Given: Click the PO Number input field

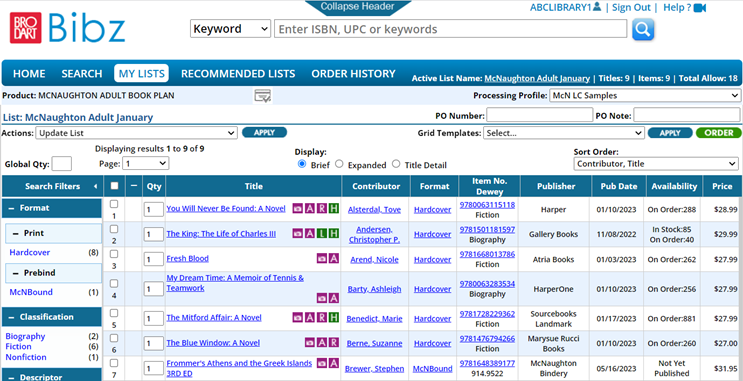Looking at the screenshot, I should pos(540,115).
